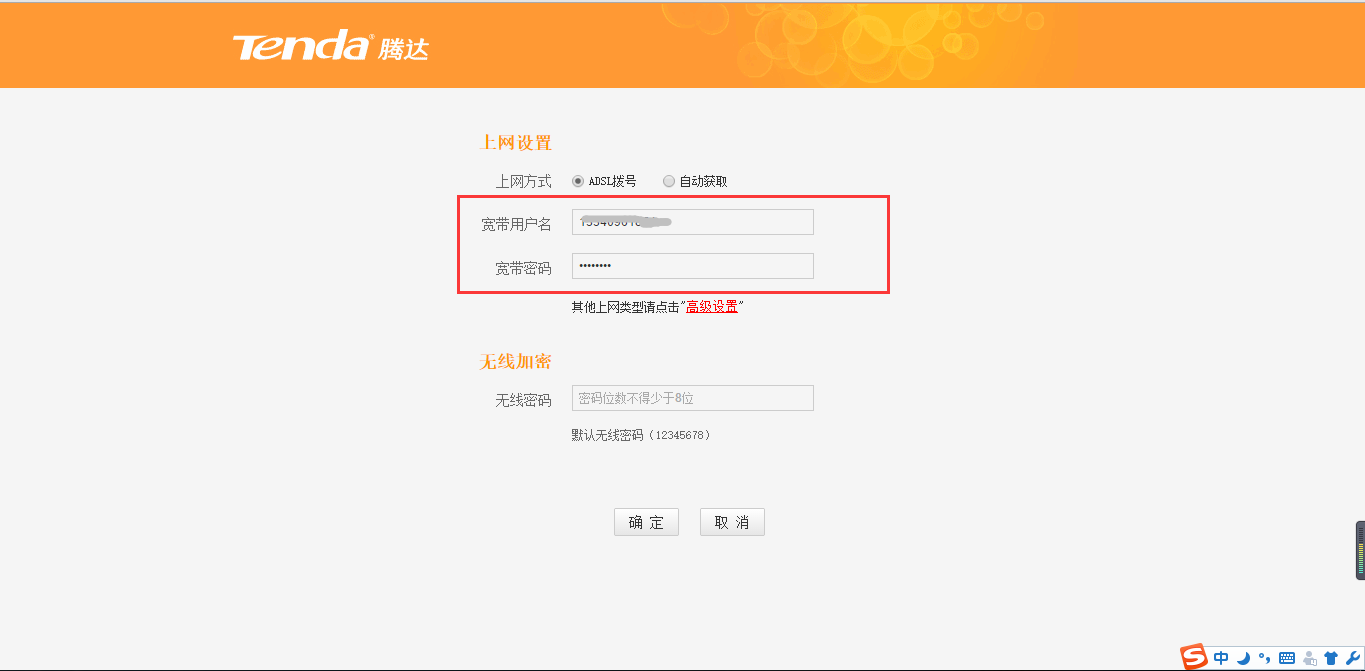Screen dimensions: 1365x671
Task: Click the Sogou S logo icon
Action: point(1194,657)
